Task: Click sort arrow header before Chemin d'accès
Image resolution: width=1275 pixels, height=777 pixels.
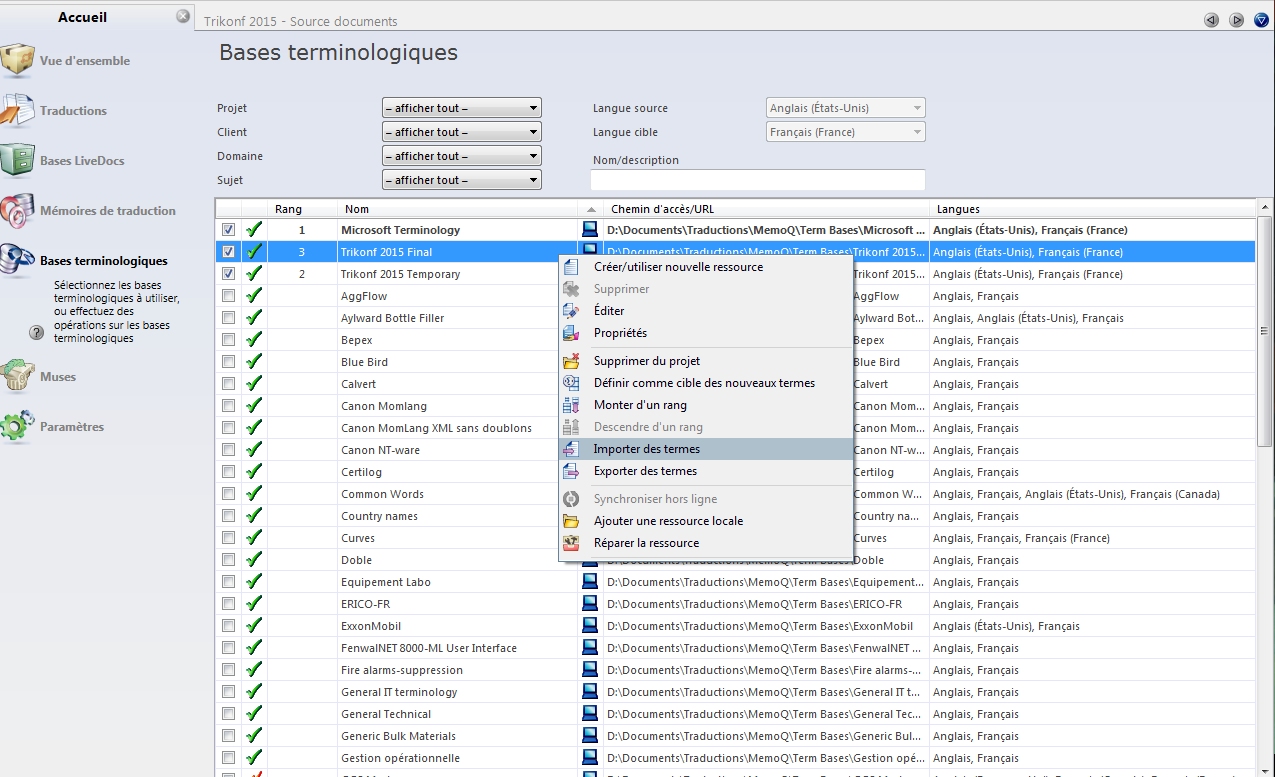Action: [x=590, y=209]
